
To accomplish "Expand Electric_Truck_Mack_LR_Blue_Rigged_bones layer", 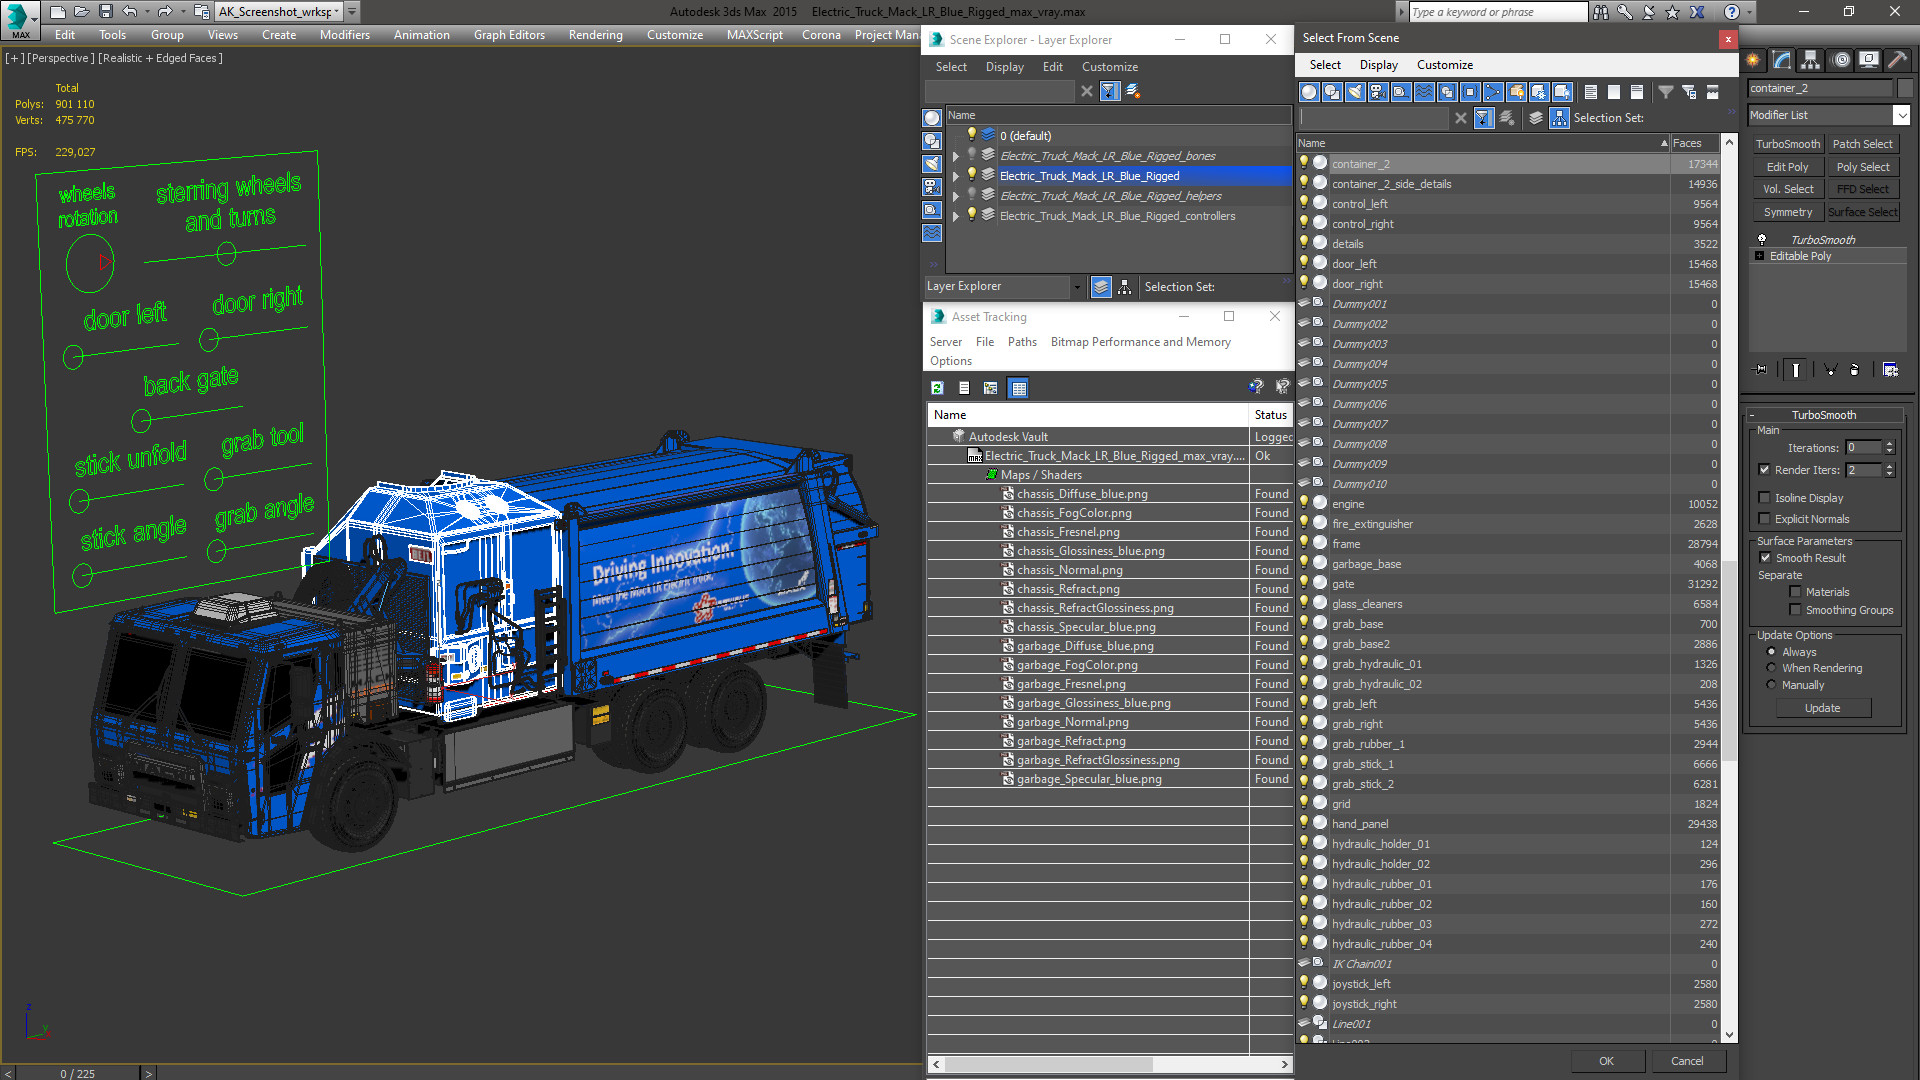I will (956, 156).
